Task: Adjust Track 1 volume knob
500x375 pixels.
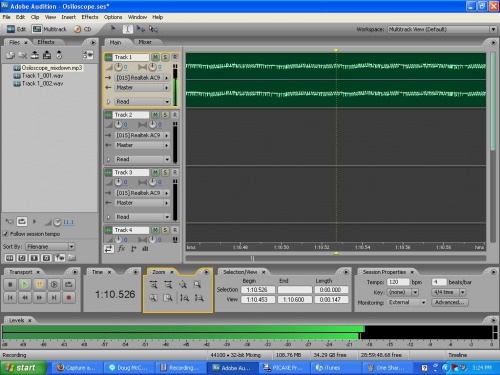Action: pos(118,67)
